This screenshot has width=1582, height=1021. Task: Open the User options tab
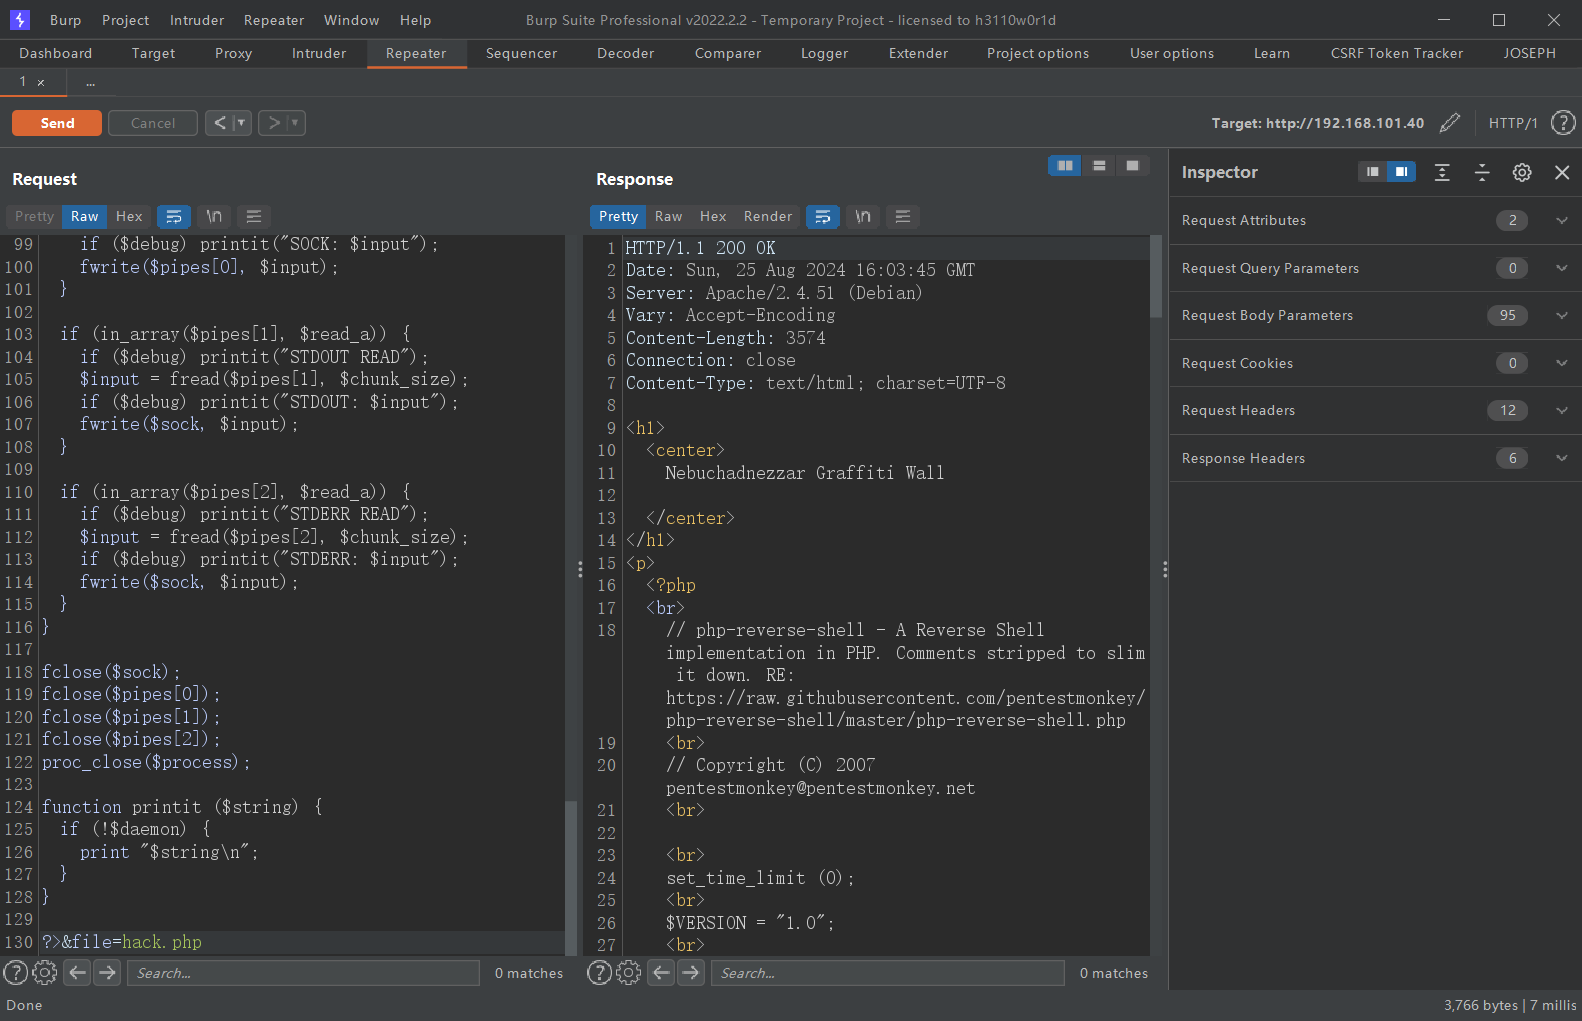point(1171,53)
